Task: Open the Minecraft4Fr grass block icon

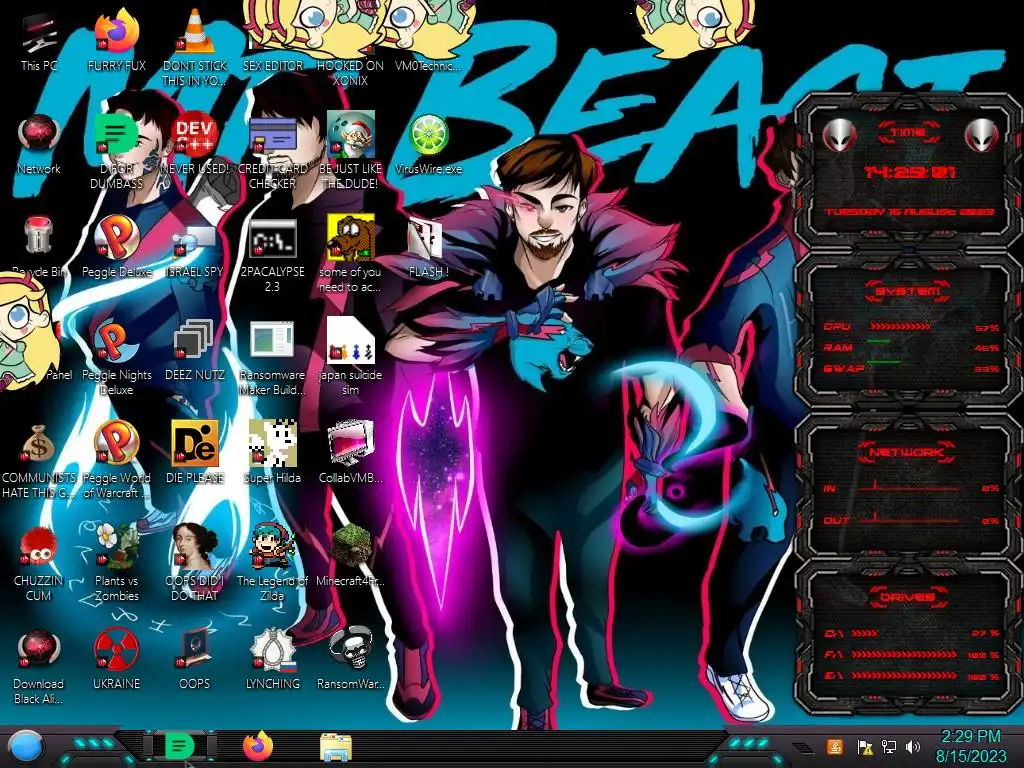Action: point(350,555)
